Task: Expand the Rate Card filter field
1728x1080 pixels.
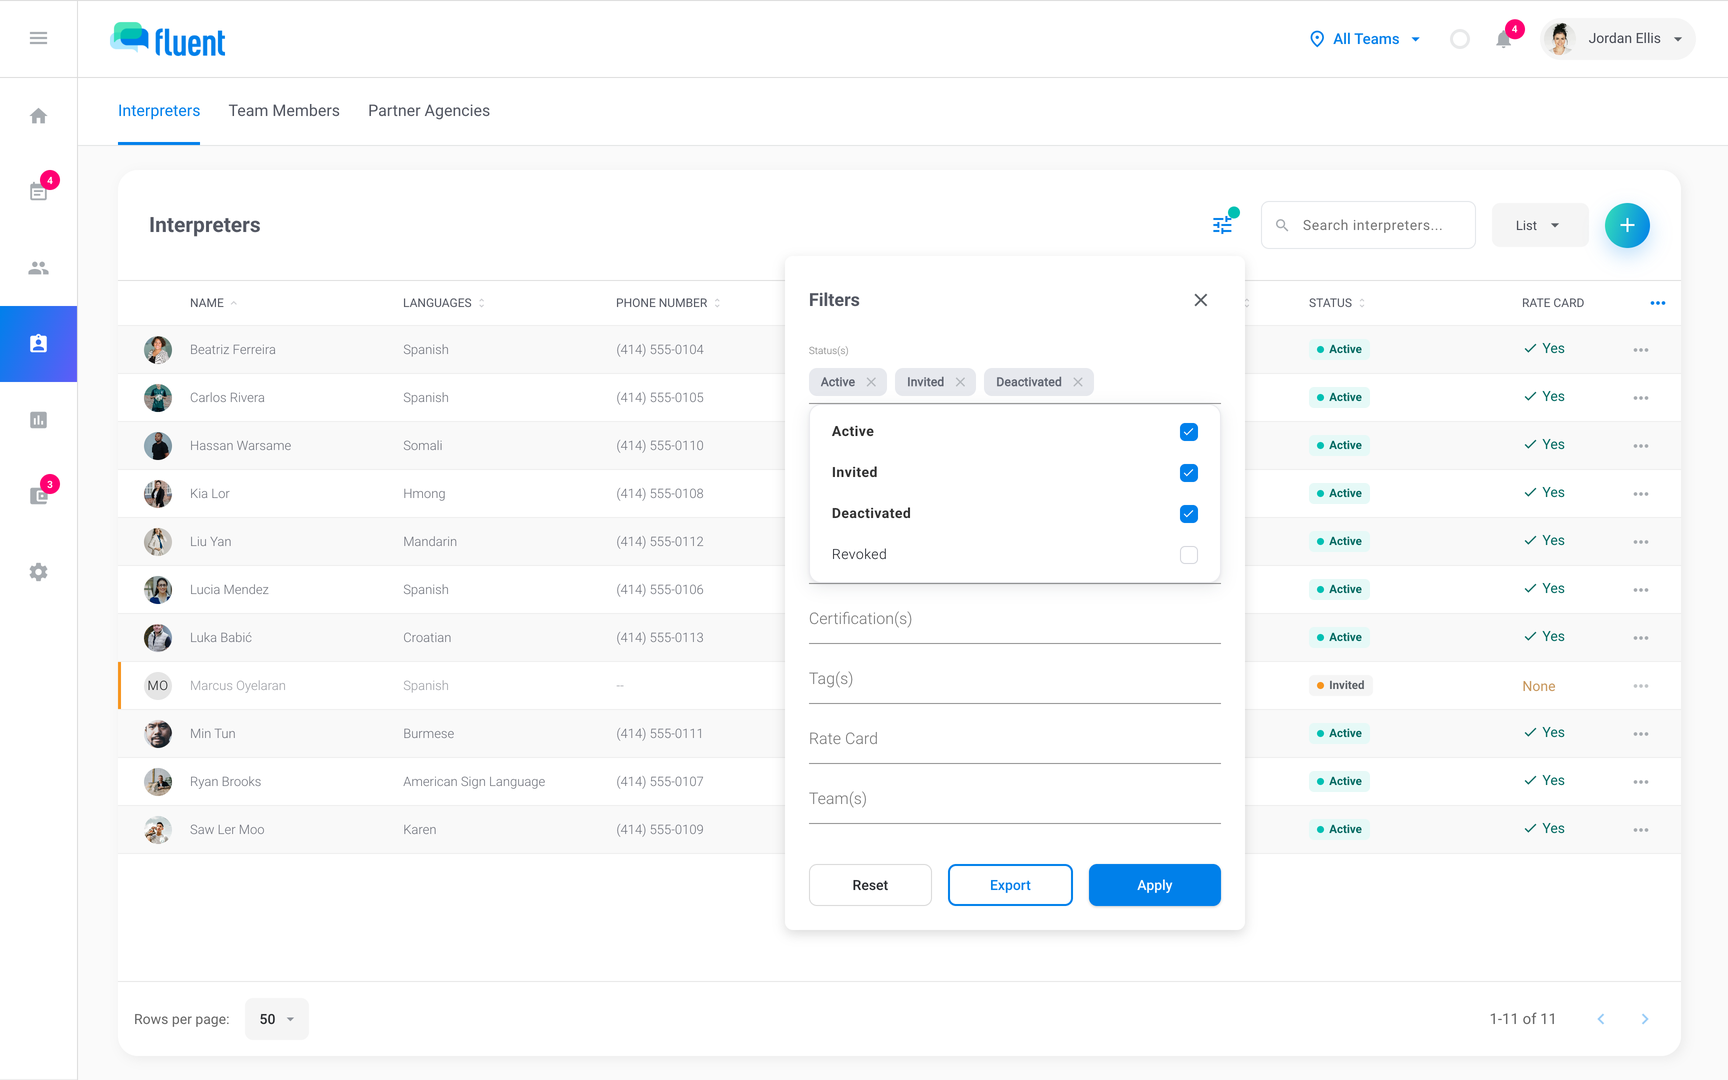Action: tap(1014, 739)
